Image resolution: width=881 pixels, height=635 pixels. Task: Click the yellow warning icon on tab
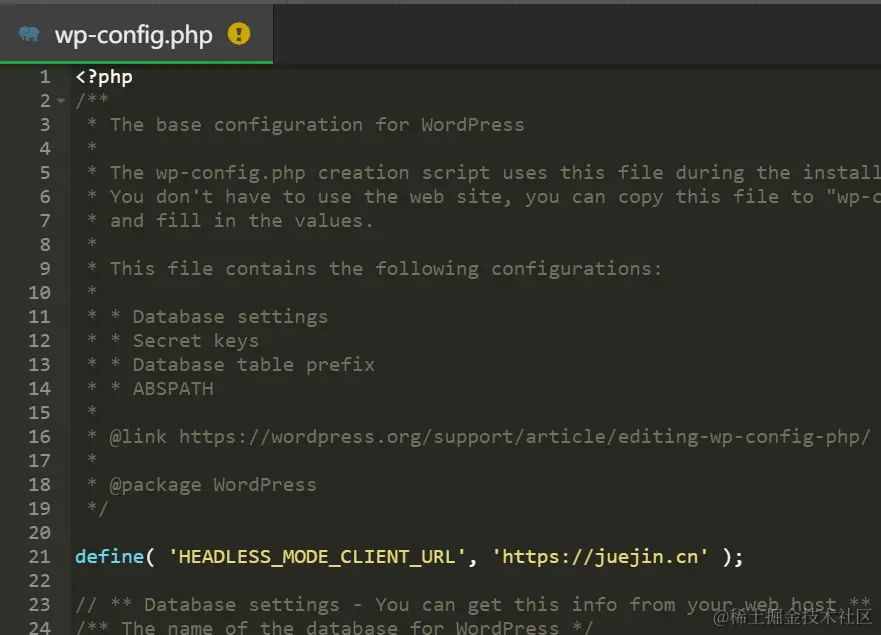239,34
